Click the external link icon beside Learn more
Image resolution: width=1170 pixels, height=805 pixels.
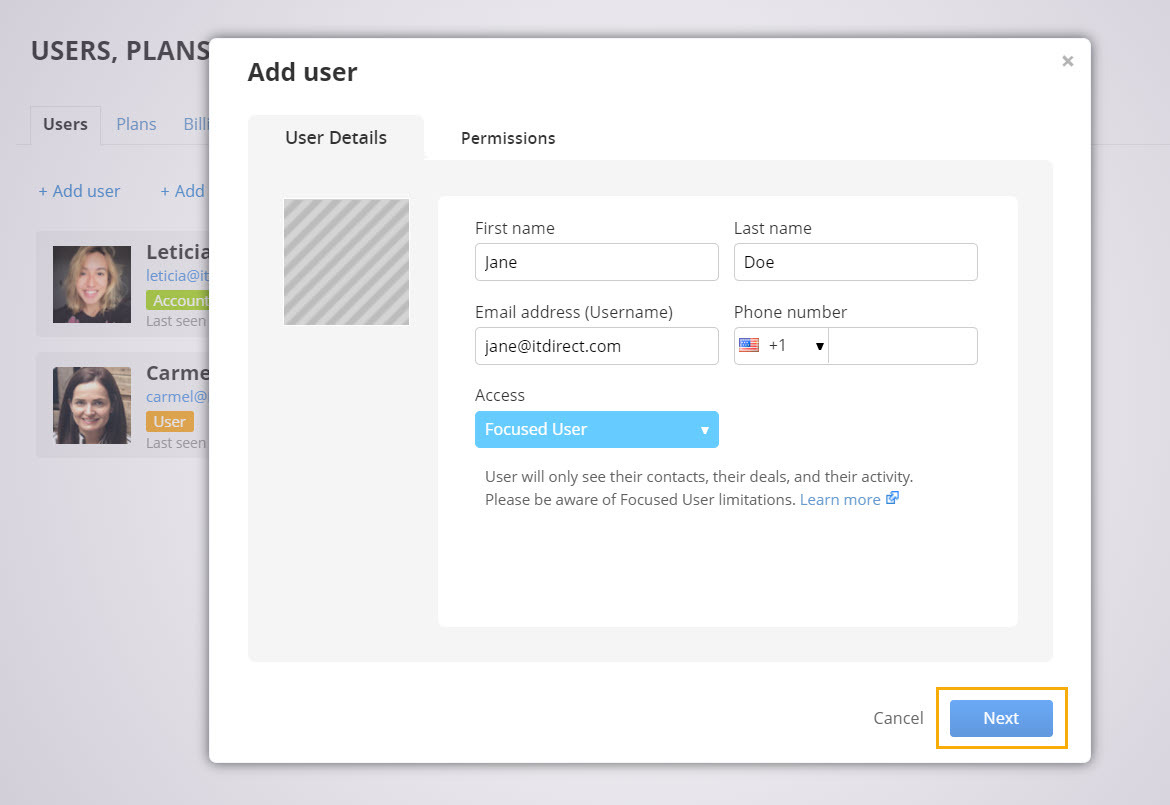pos(892,499)
